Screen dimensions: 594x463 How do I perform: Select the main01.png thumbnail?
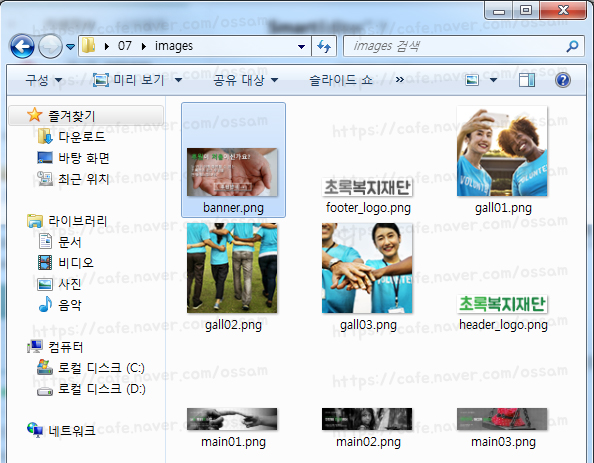click(232, 419)
